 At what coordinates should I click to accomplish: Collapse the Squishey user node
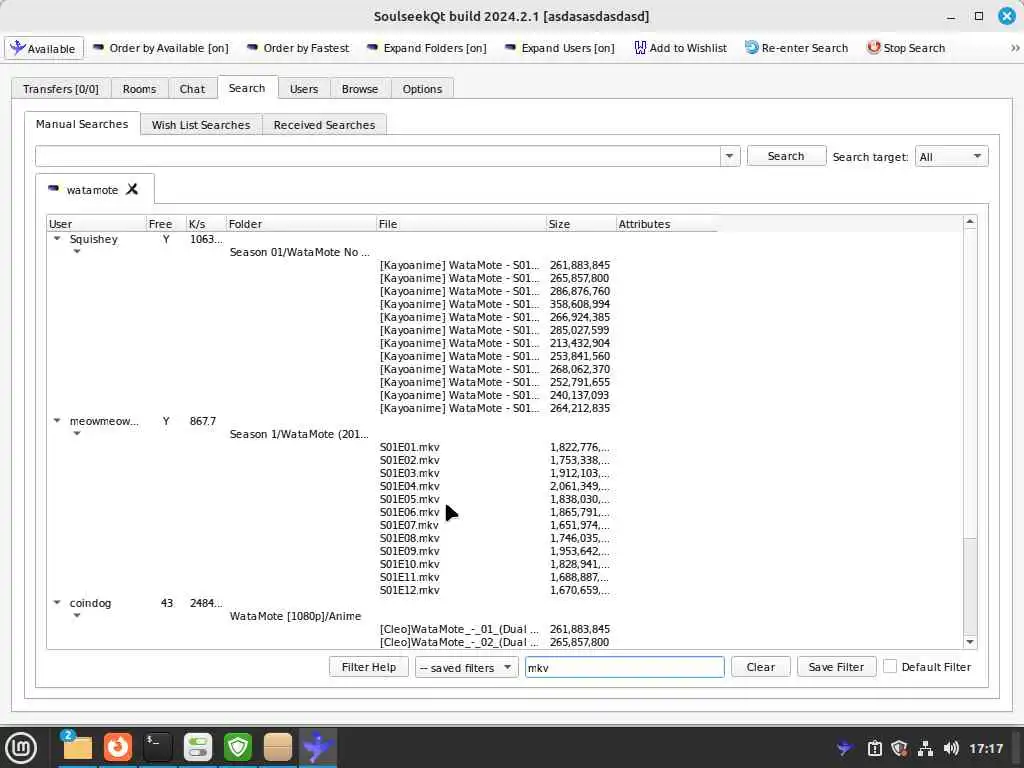click(x=57, y=239)
